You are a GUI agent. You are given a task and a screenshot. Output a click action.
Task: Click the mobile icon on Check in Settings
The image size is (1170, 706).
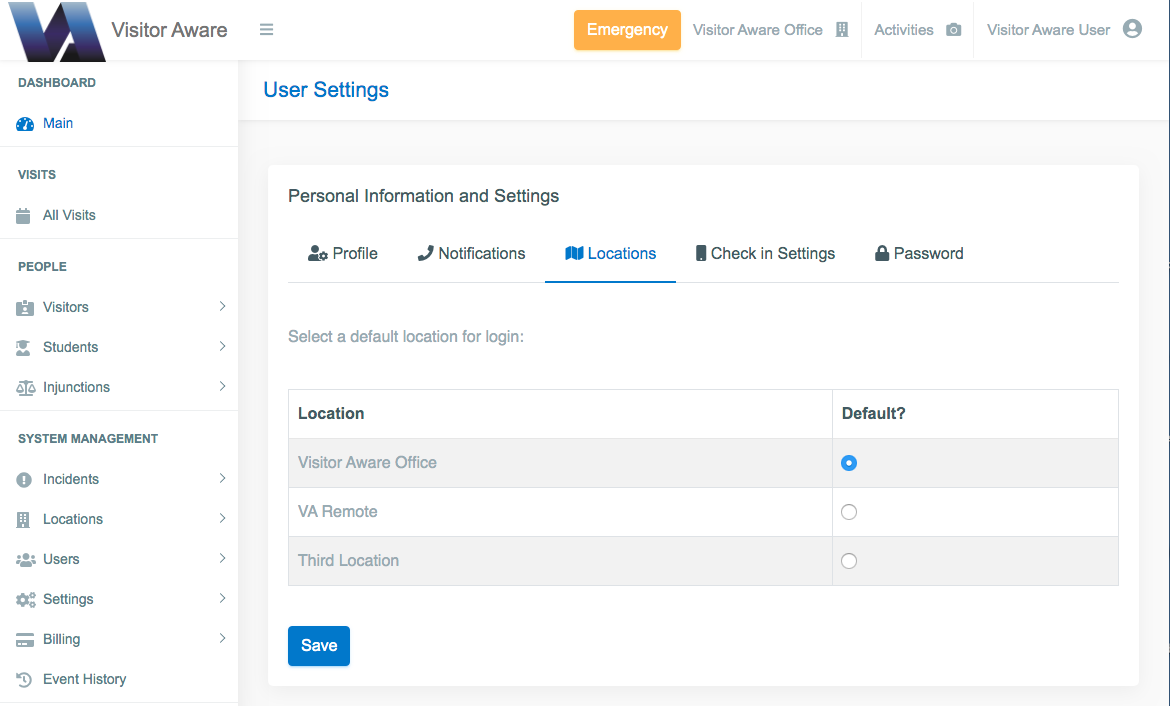pos(701,254)
